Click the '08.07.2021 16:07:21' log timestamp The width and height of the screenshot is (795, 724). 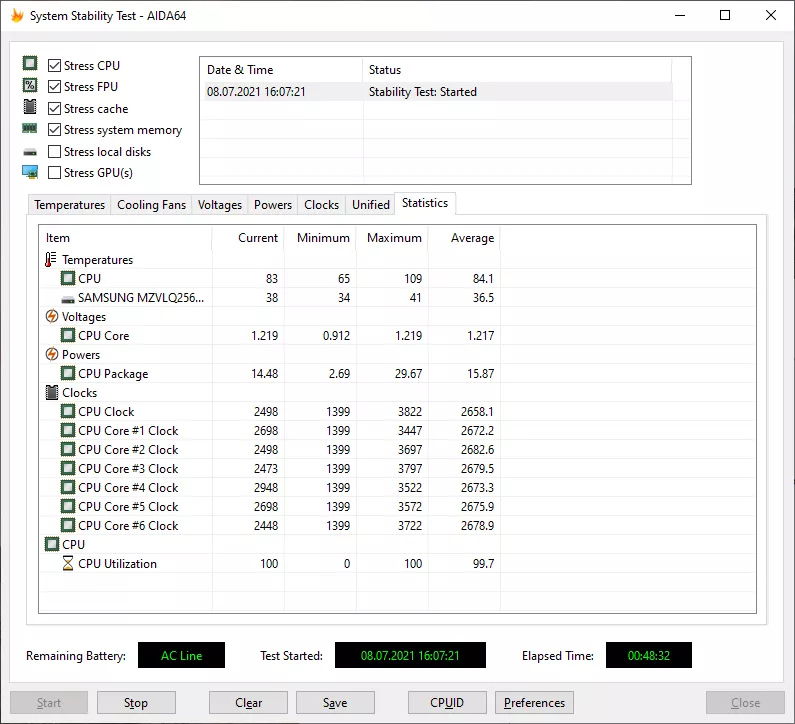click(256, 92)
